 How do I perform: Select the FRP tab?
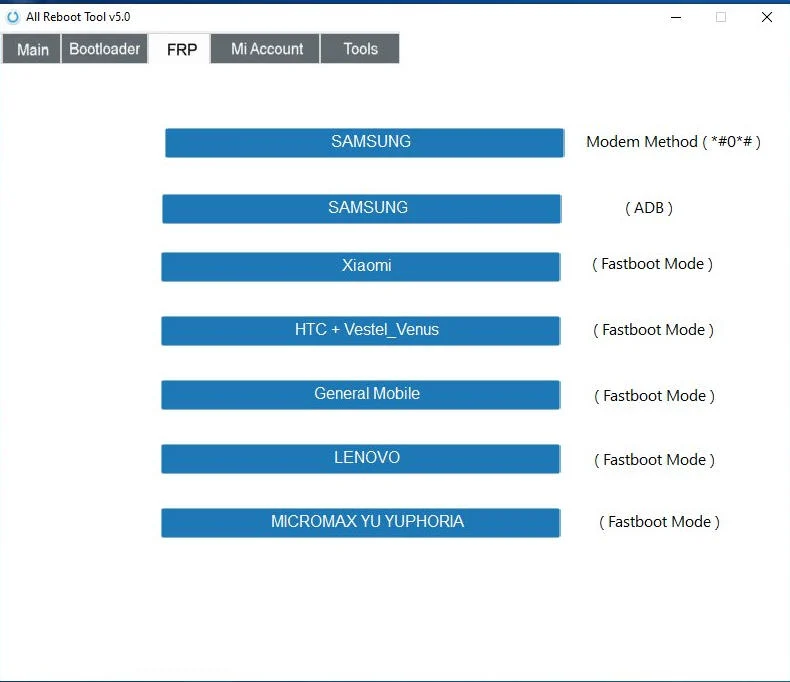click(181, 49)
